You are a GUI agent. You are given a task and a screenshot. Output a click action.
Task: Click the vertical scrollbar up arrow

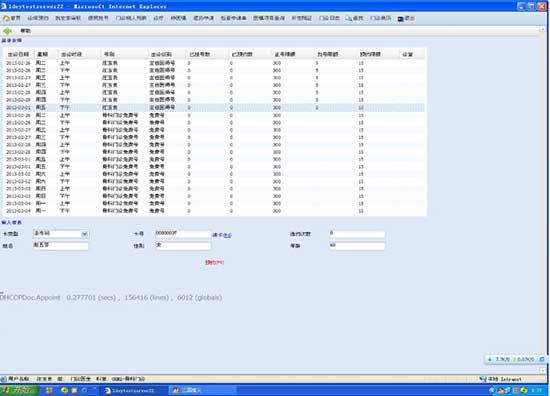(x=543, y=29)
